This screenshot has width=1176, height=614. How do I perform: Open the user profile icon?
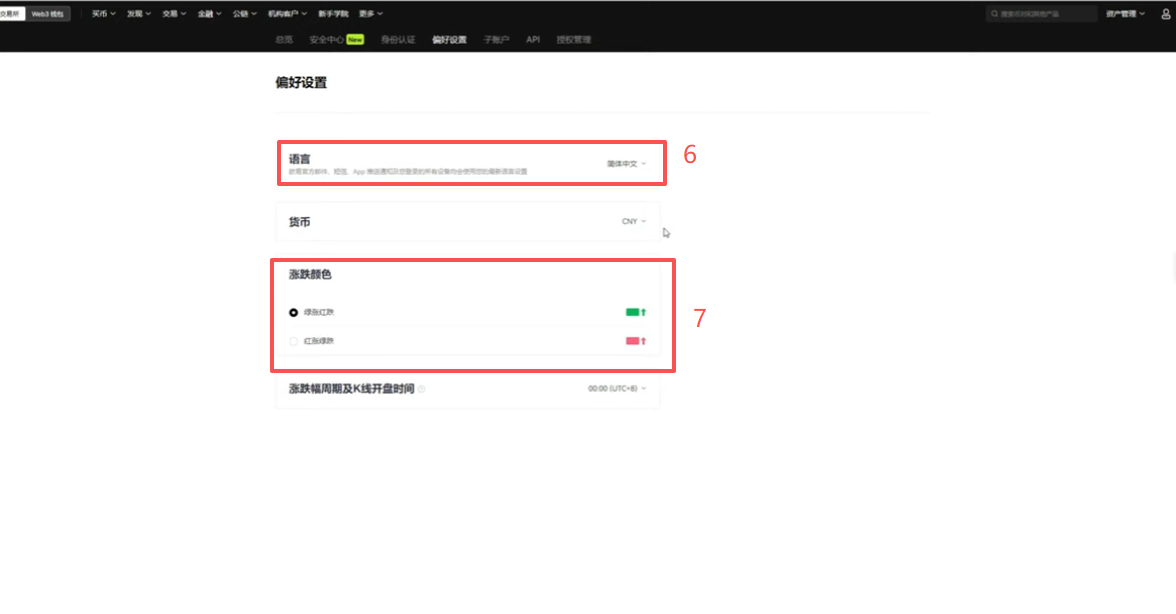pyautogui.click(x=1166, y=13)
